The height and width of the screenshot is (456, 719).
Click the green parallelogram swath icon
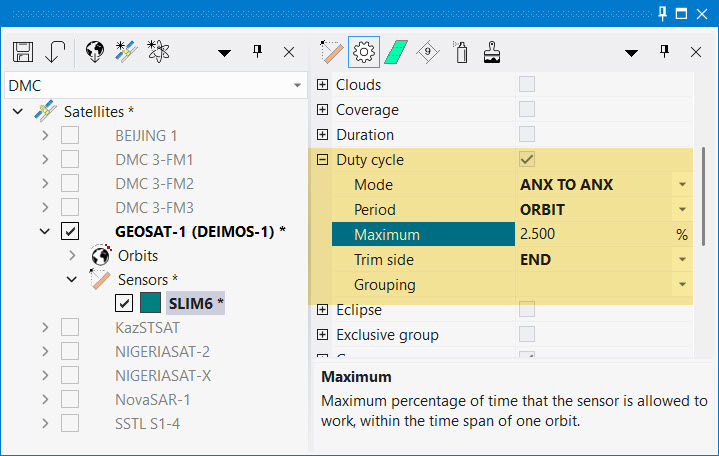395,51
